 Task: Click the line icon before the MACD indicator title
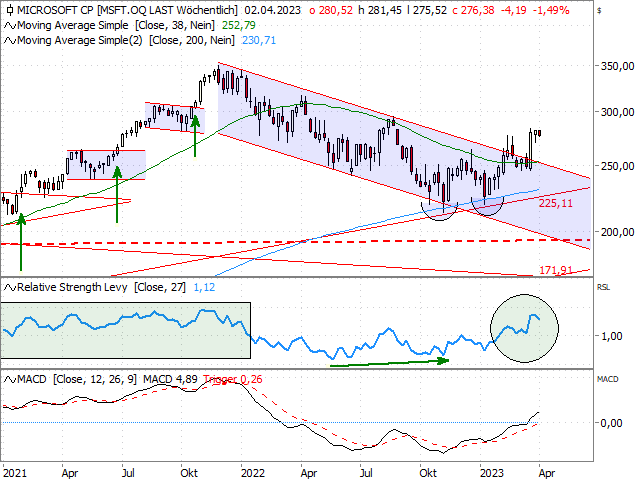point(9,380)
